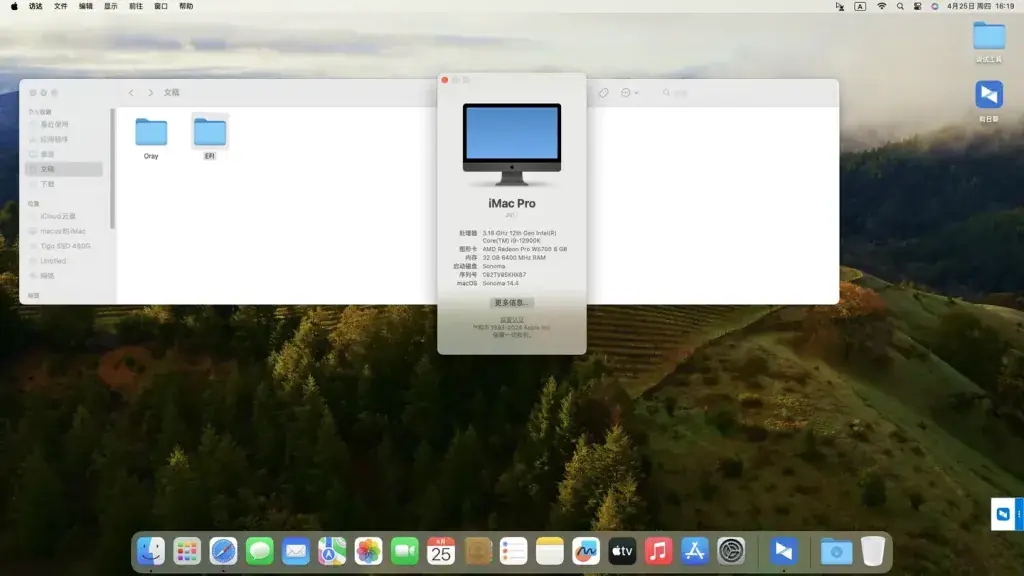Click the Siri icon in menu bar
The height and width of the screenshot is (576, 1024).
(935, 6)
